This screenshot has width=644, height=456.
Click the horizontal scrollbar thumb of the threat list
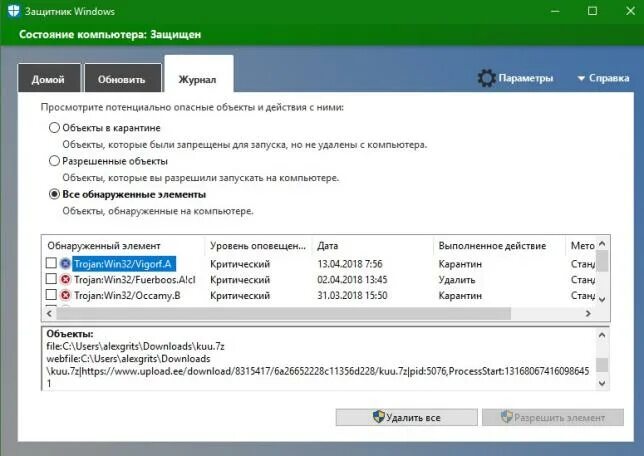(283, 313)
